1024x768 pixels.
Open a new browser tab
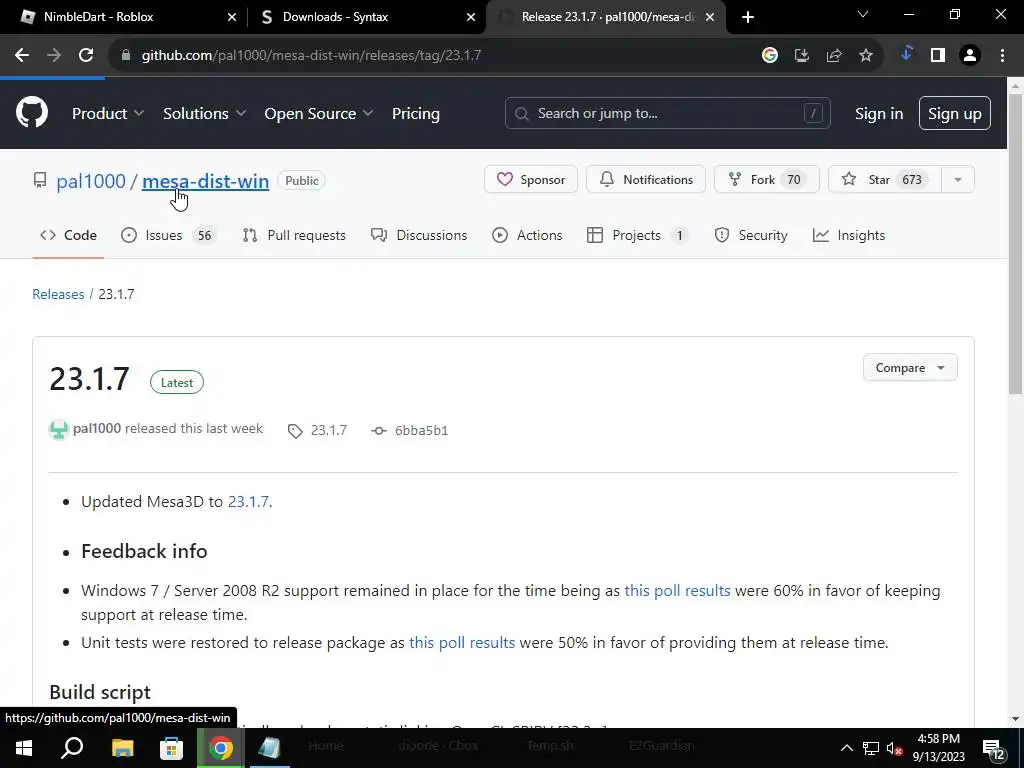point(748,17)
